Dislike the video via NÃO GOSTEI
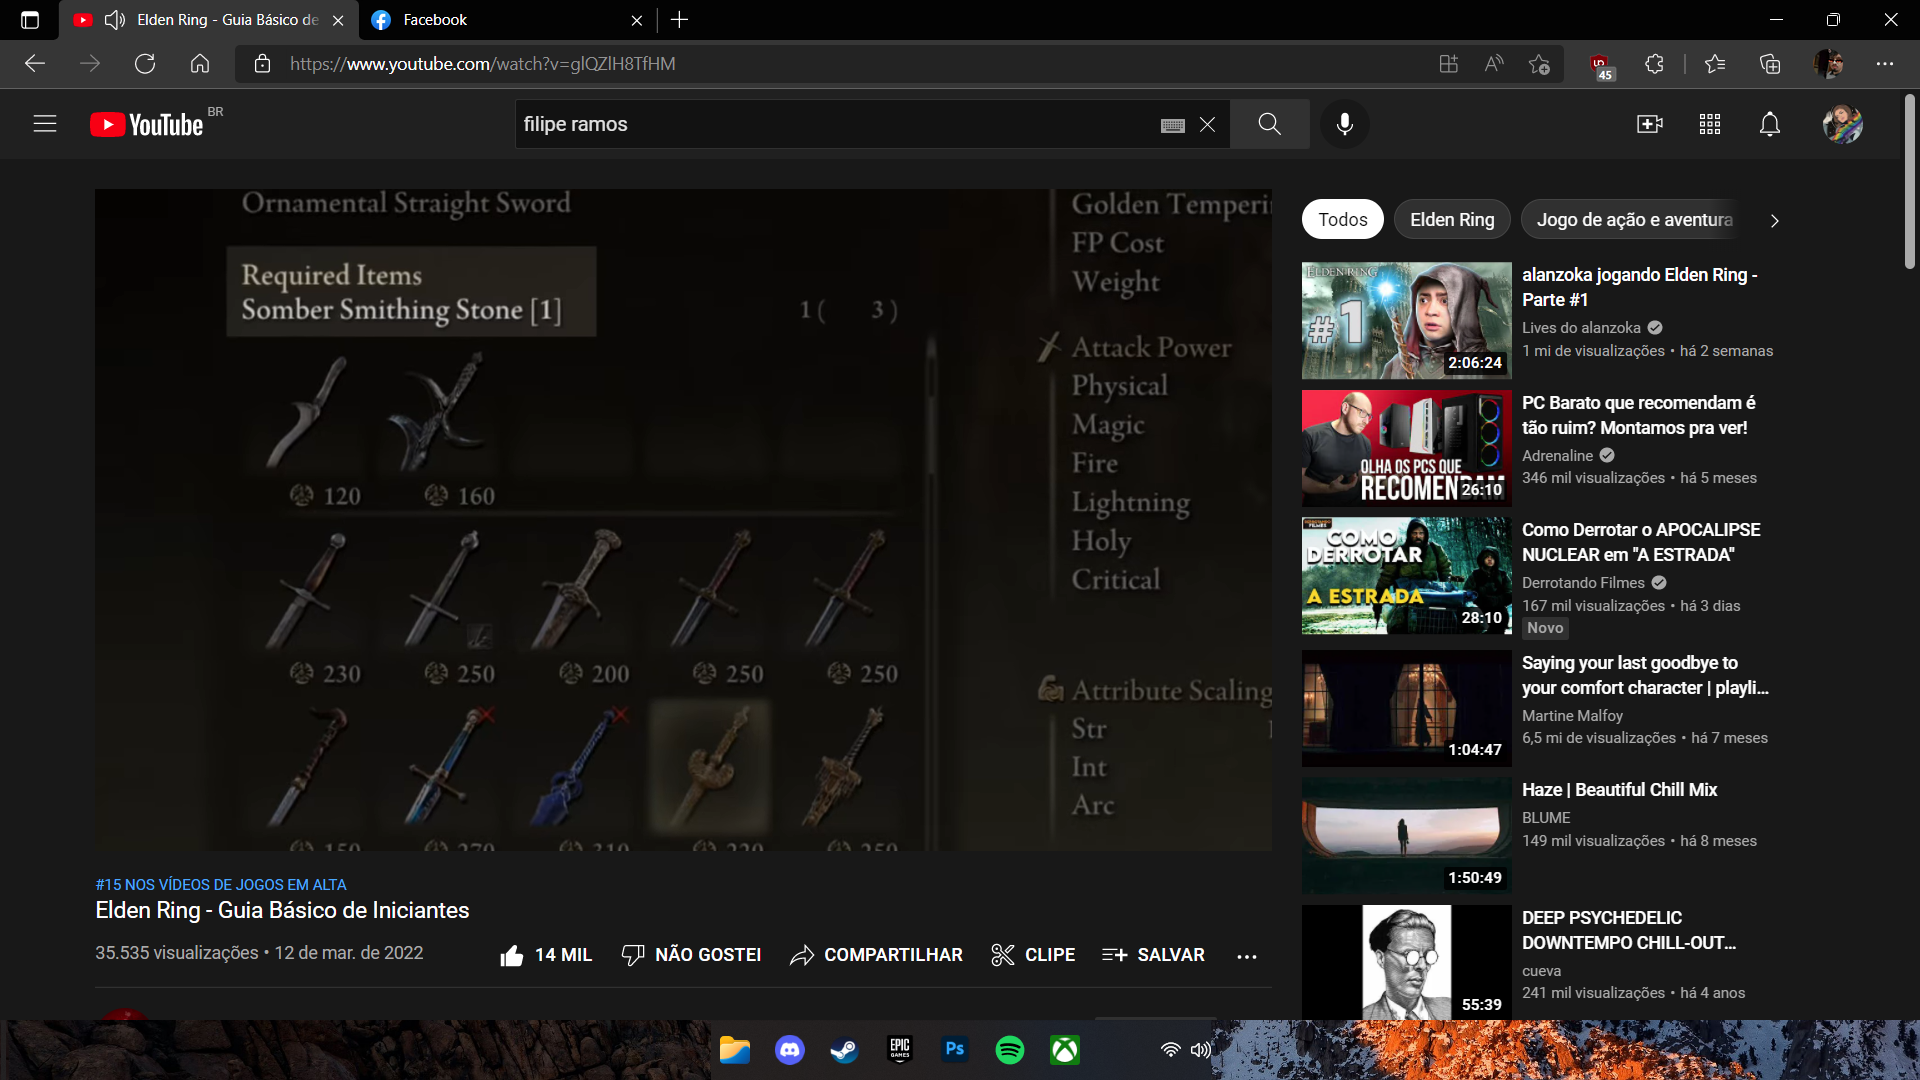Viewport: 1920px width, 1080px height. point(691,955)
